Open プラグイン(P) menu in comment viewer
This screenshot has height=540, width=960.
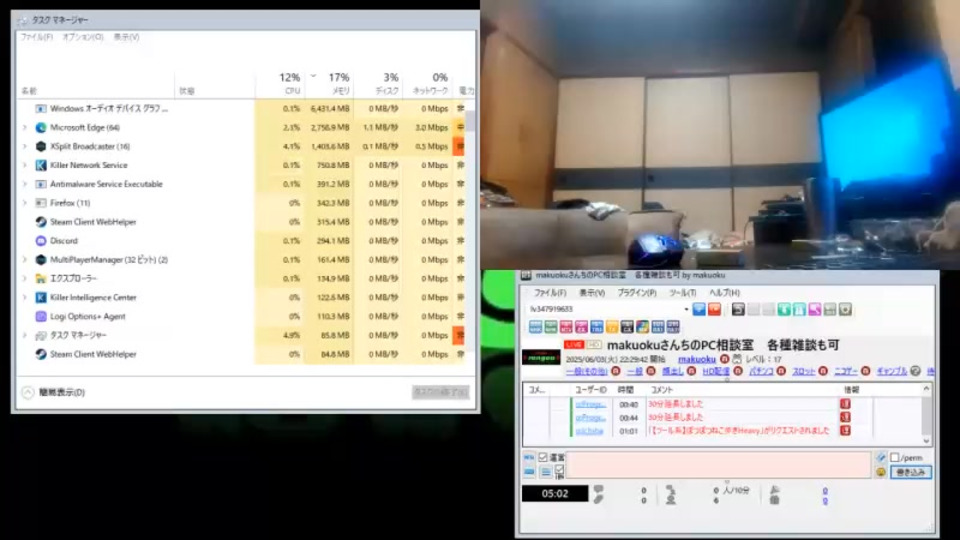[x=637, y=293]
